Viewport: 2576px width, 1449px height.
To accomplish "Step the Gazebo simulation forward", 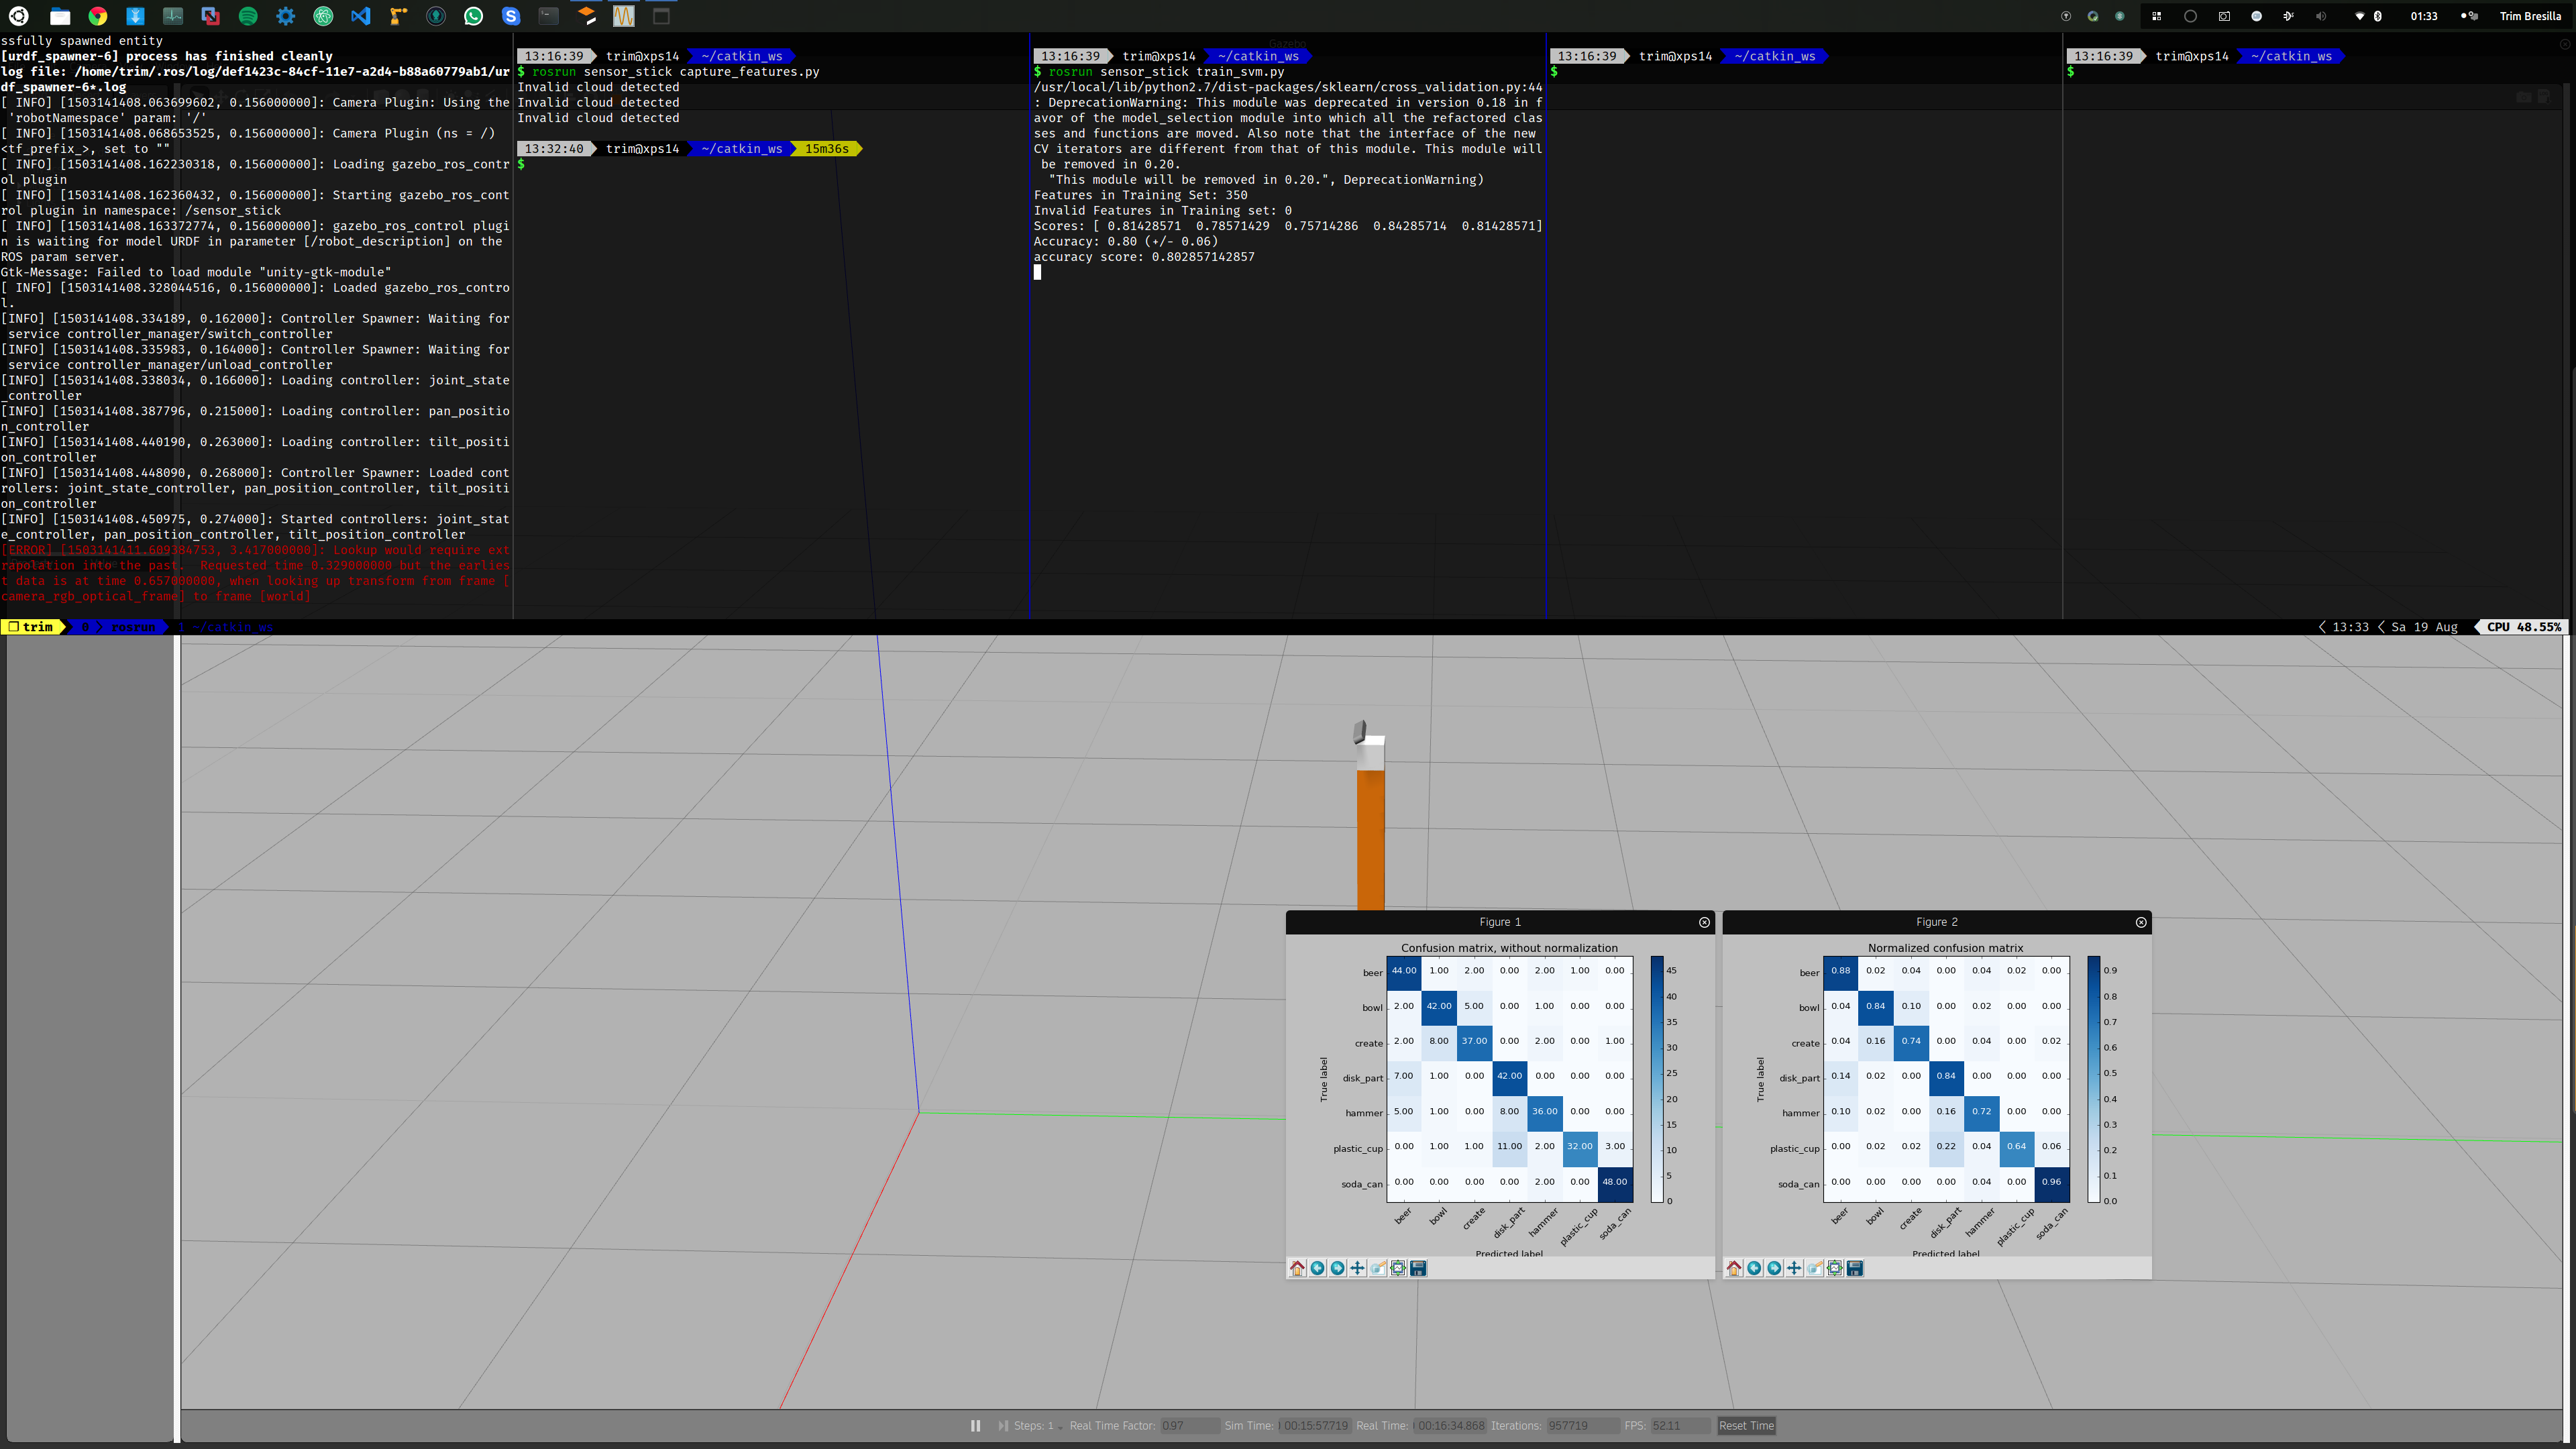I will click(x=1002, y=1426).
